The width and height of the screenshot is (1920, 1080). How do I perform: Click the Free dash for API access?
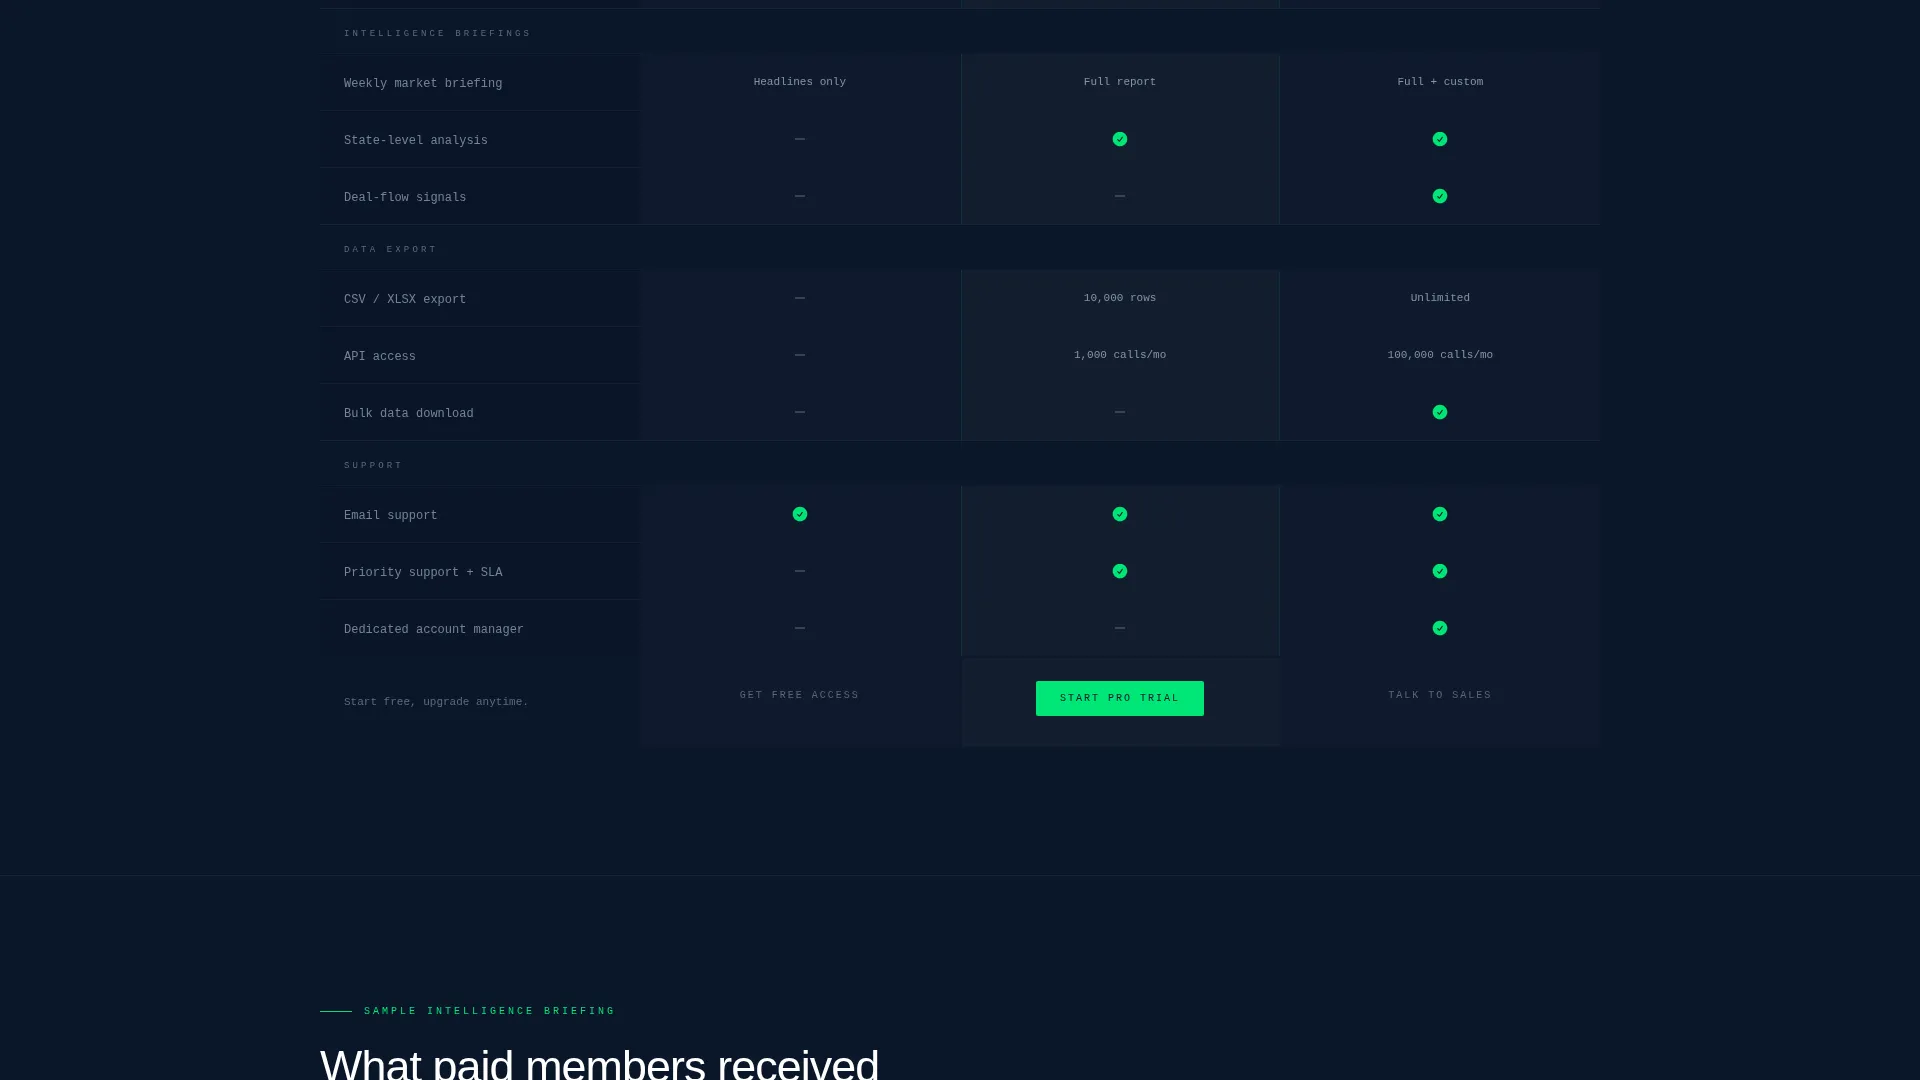click(x=800, y=355)
